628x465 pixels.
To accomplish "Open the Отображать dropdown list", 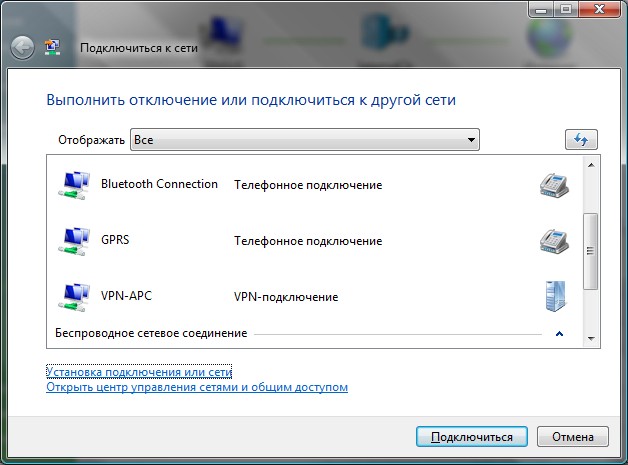I will click(x=305, y=139).
